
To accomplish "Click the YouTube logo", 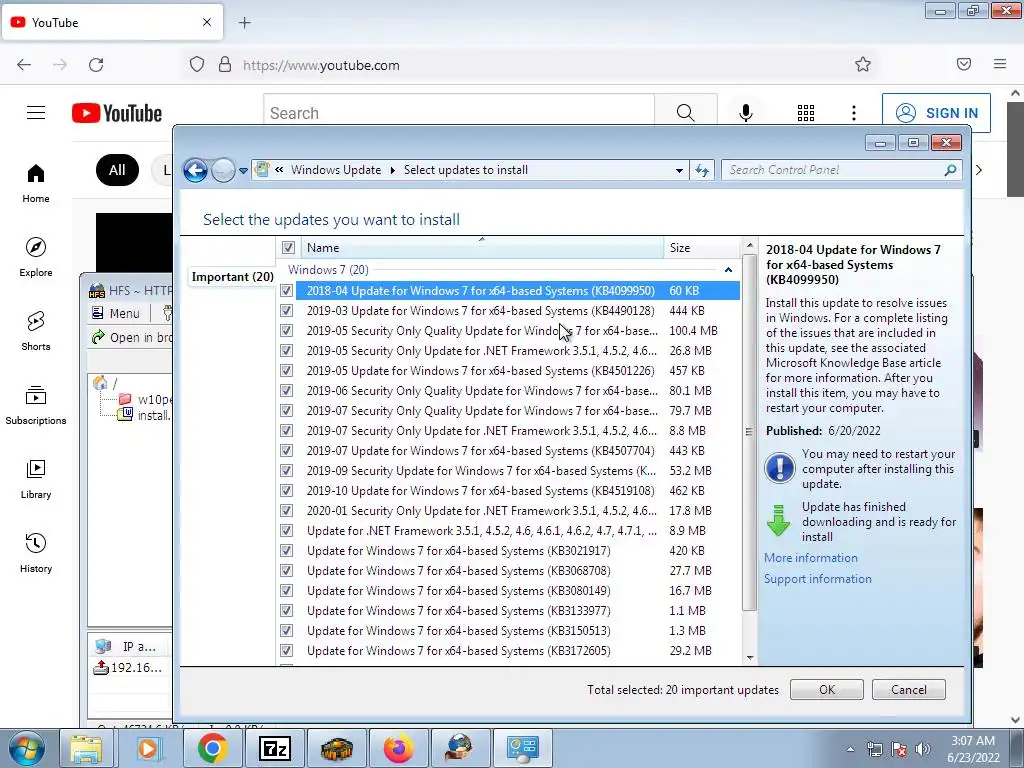I will pos(117,113).
